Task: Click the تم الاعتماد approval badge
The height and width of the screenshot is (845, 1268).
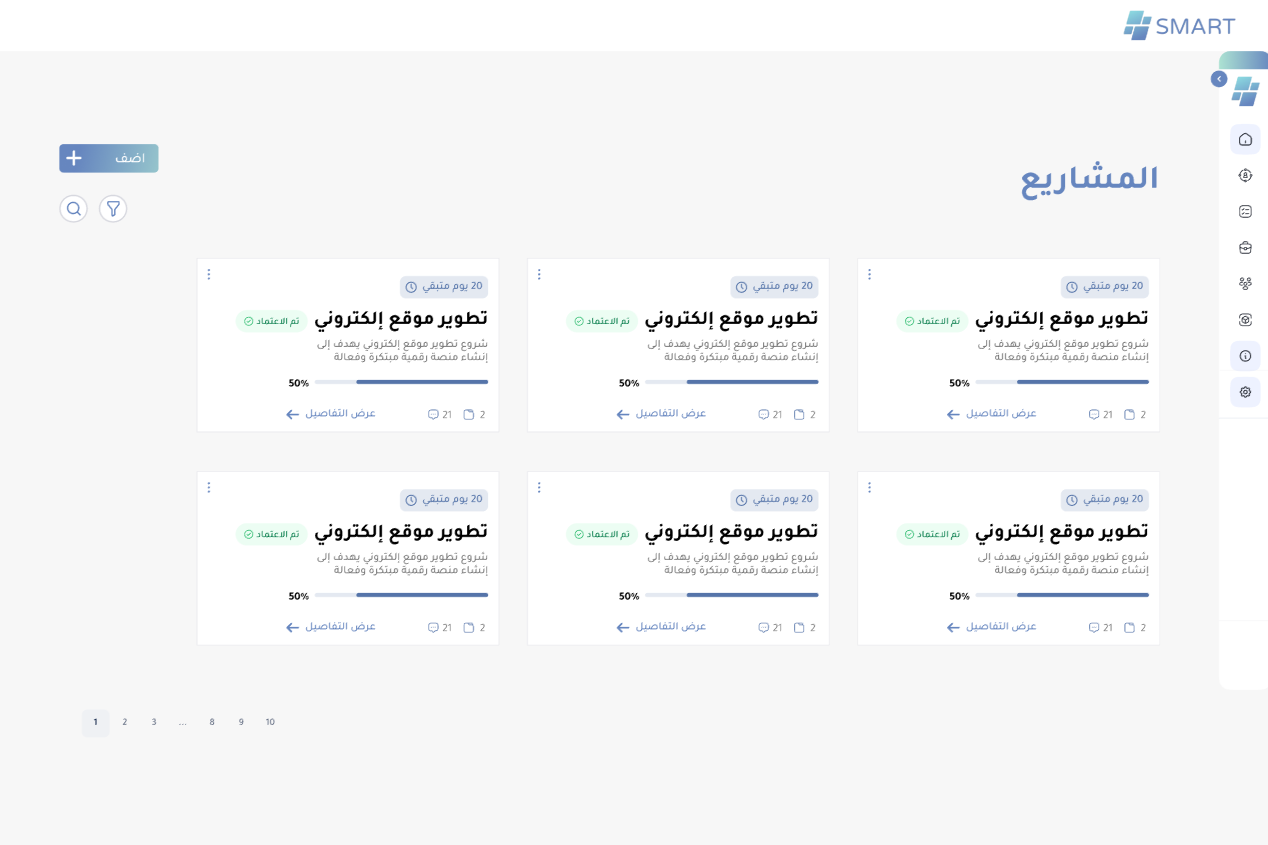Action: [x=931, y=321]
